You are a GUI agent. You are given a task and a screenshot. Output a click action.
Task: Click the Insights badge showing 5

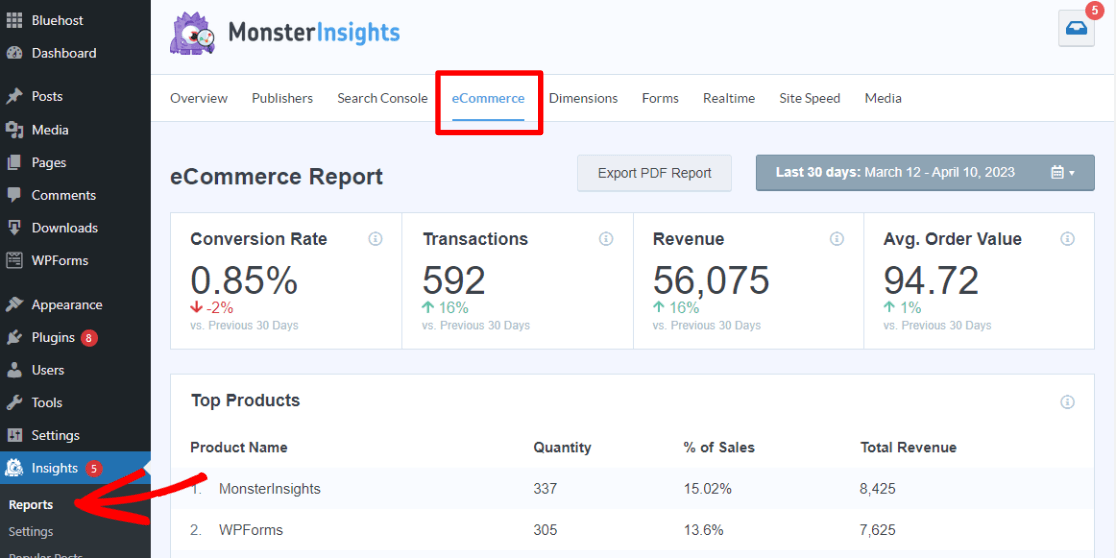[94, 468]
